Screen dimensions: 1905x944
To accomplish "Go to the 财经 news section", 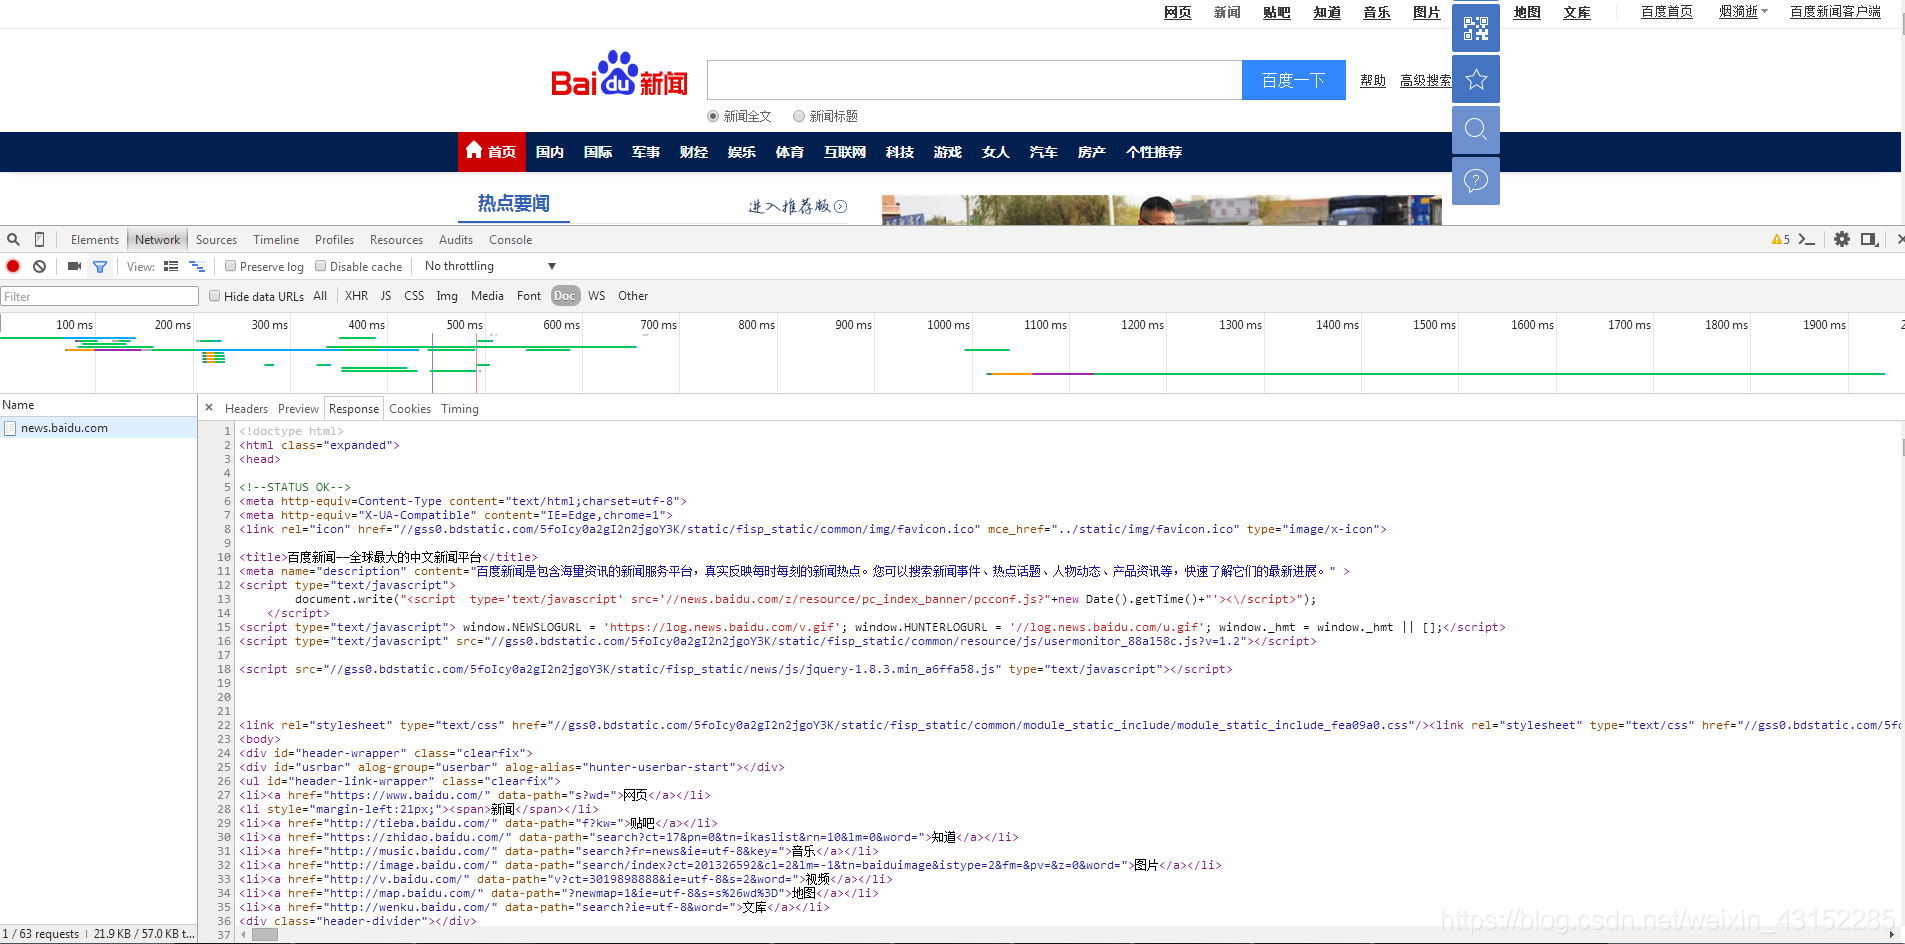I will [x=694, y=152].
